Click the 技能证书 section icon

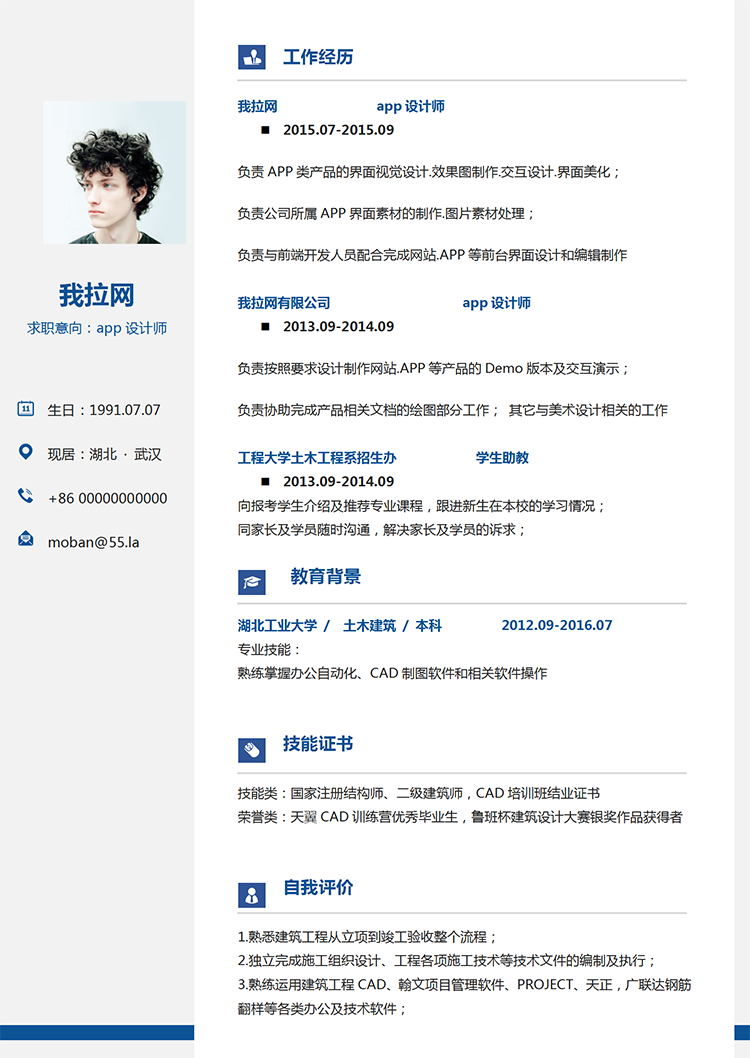[x=251, y=749]
